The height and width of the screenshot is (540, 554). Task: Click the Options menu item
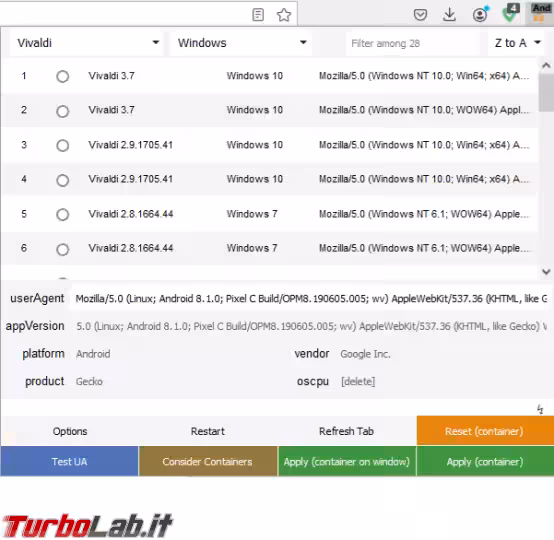[70, 431]
